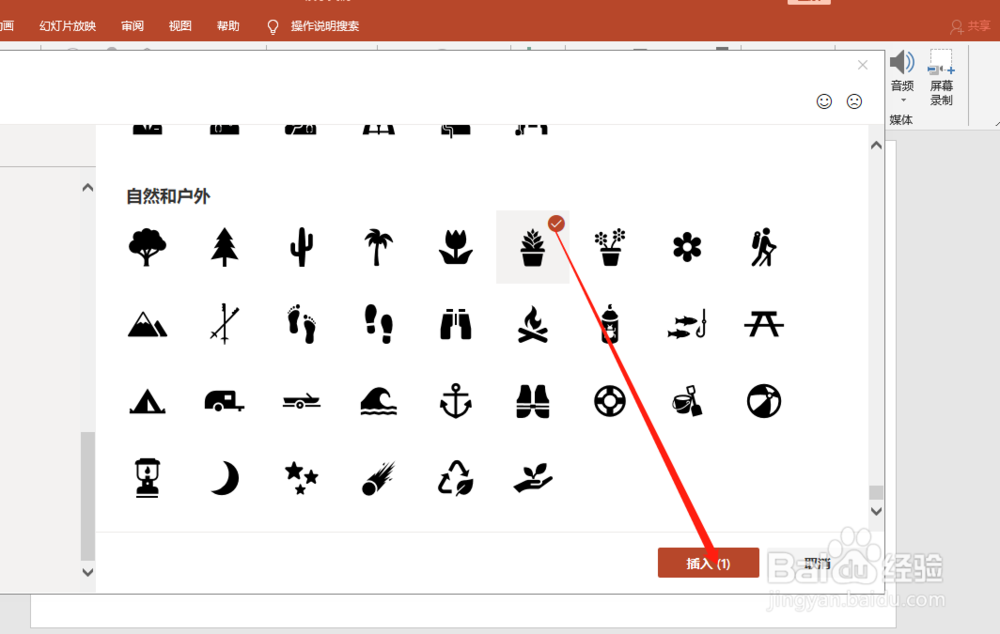
Task: Choose the picnic table icon
Action: [763, 324]
